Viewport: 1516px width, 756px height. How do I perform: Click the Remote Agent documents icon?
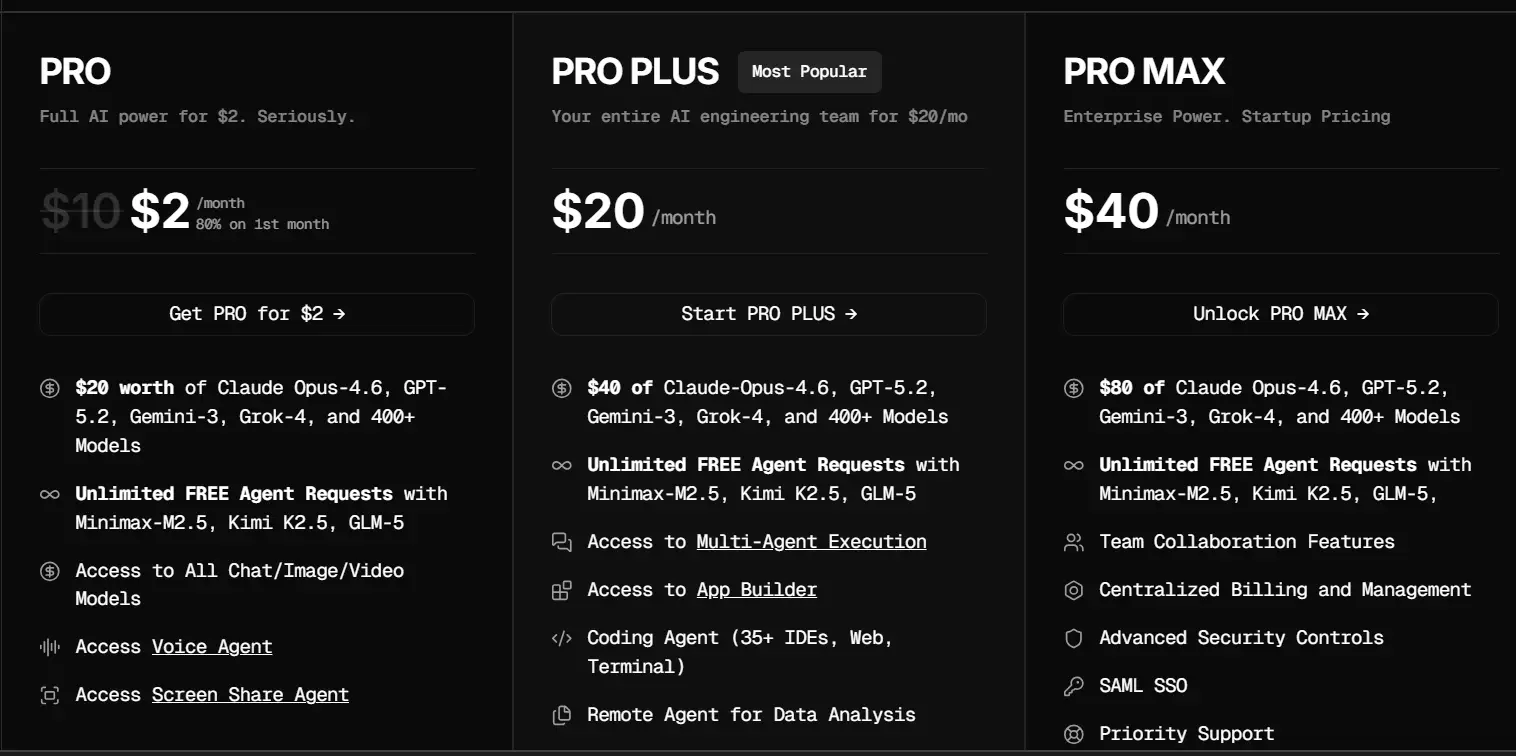(x=562, y=715)
